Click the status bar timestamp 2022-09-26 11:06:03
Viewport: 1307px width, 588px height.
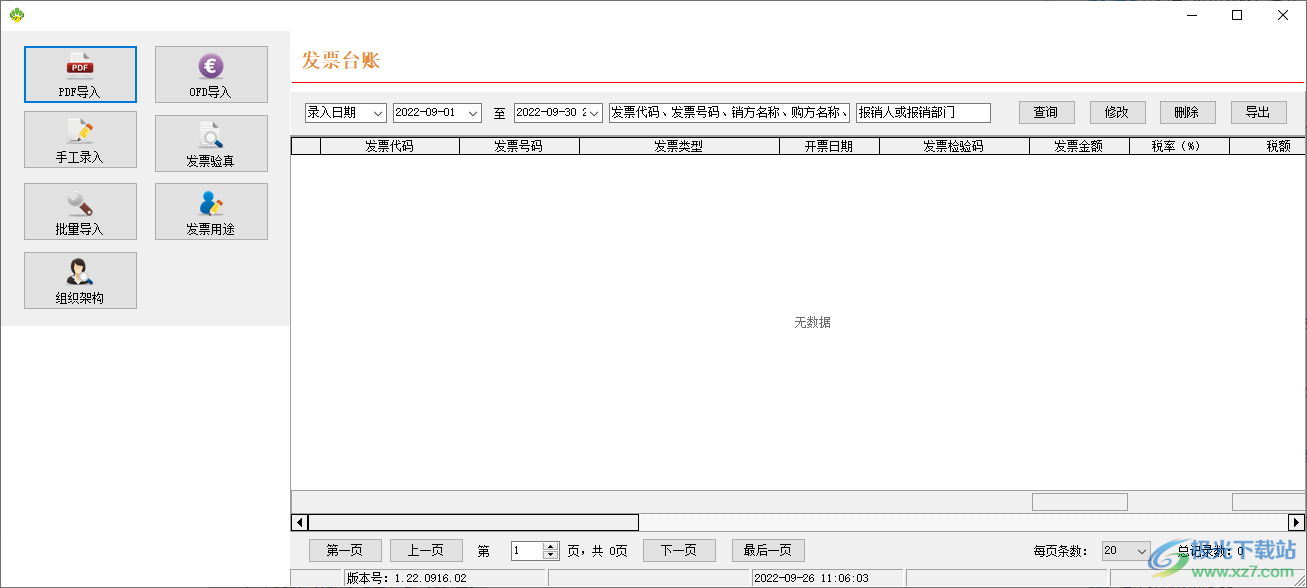[811, 578]
